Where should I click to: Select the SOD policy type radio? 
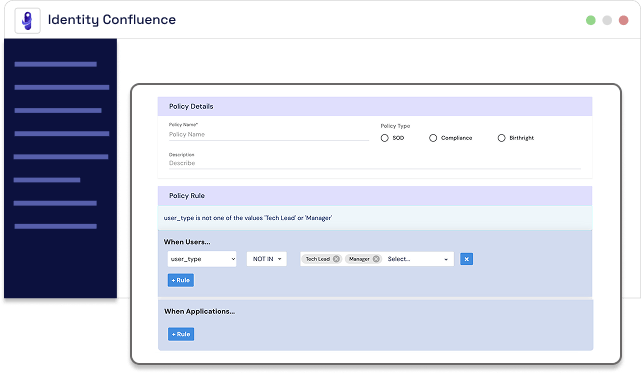(385, 138)
